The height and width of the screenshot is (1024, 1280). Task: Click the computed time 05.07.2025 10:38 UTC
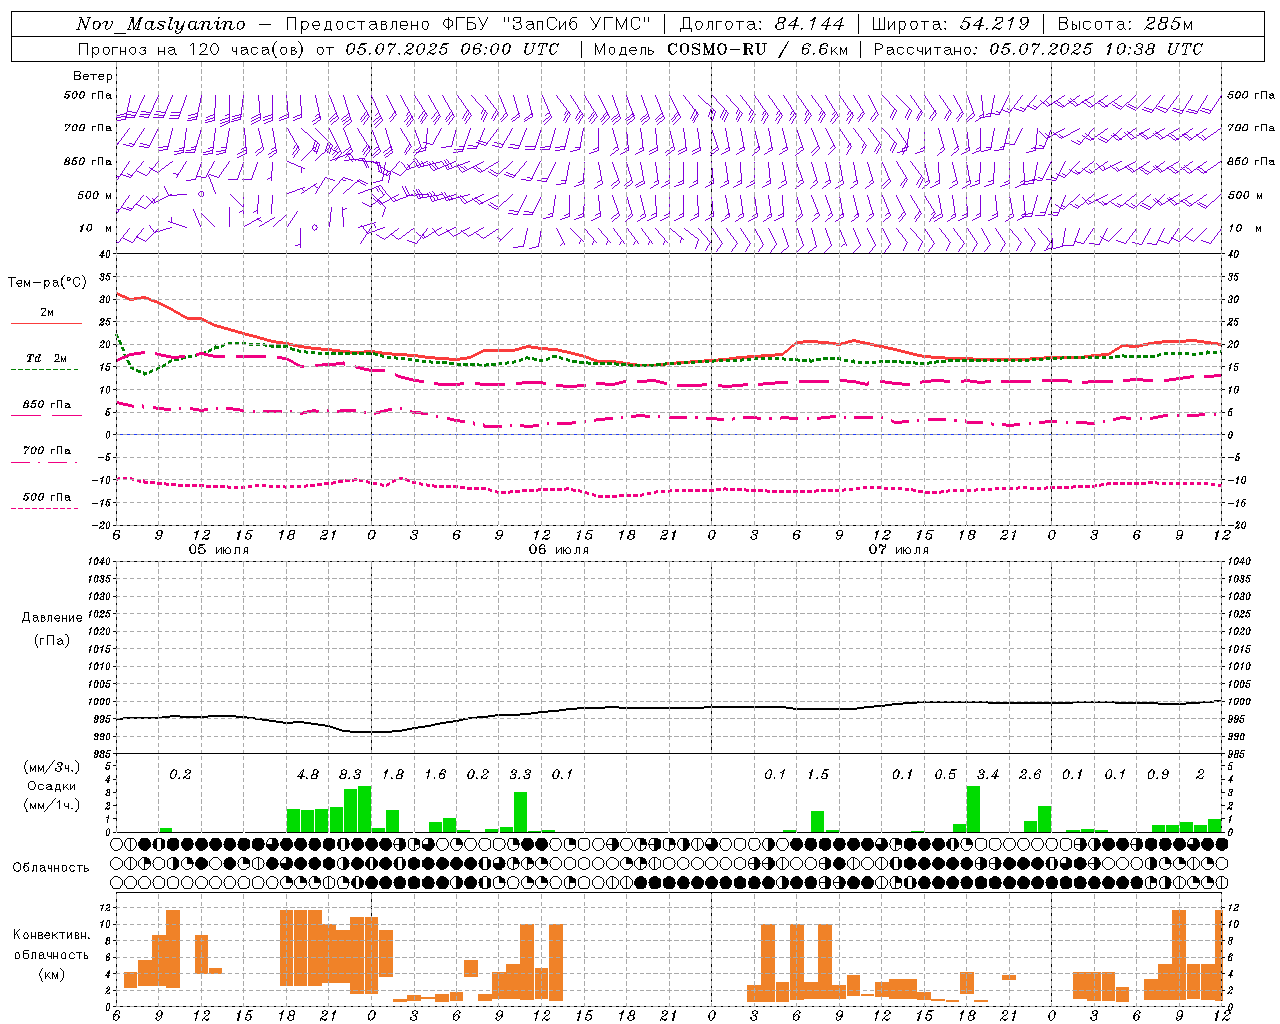pyautogui.click(x=1096, y=49)
